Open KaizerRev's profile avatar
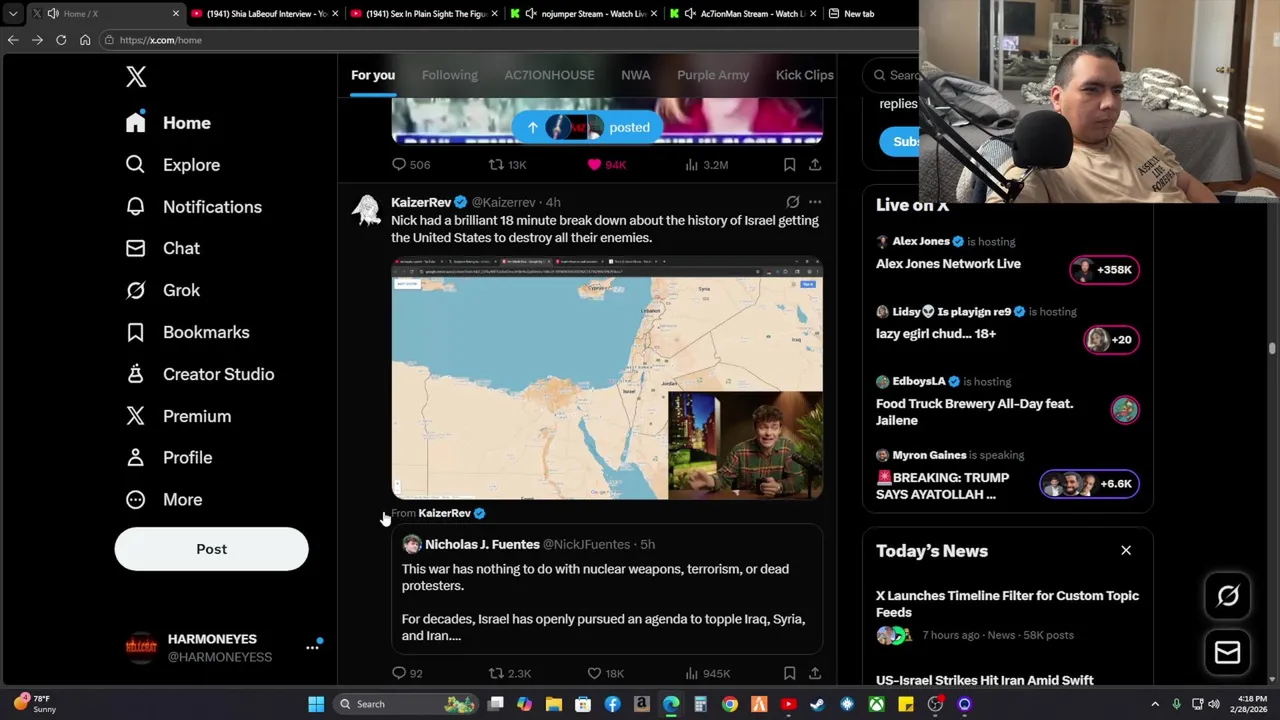 (367, 210)
